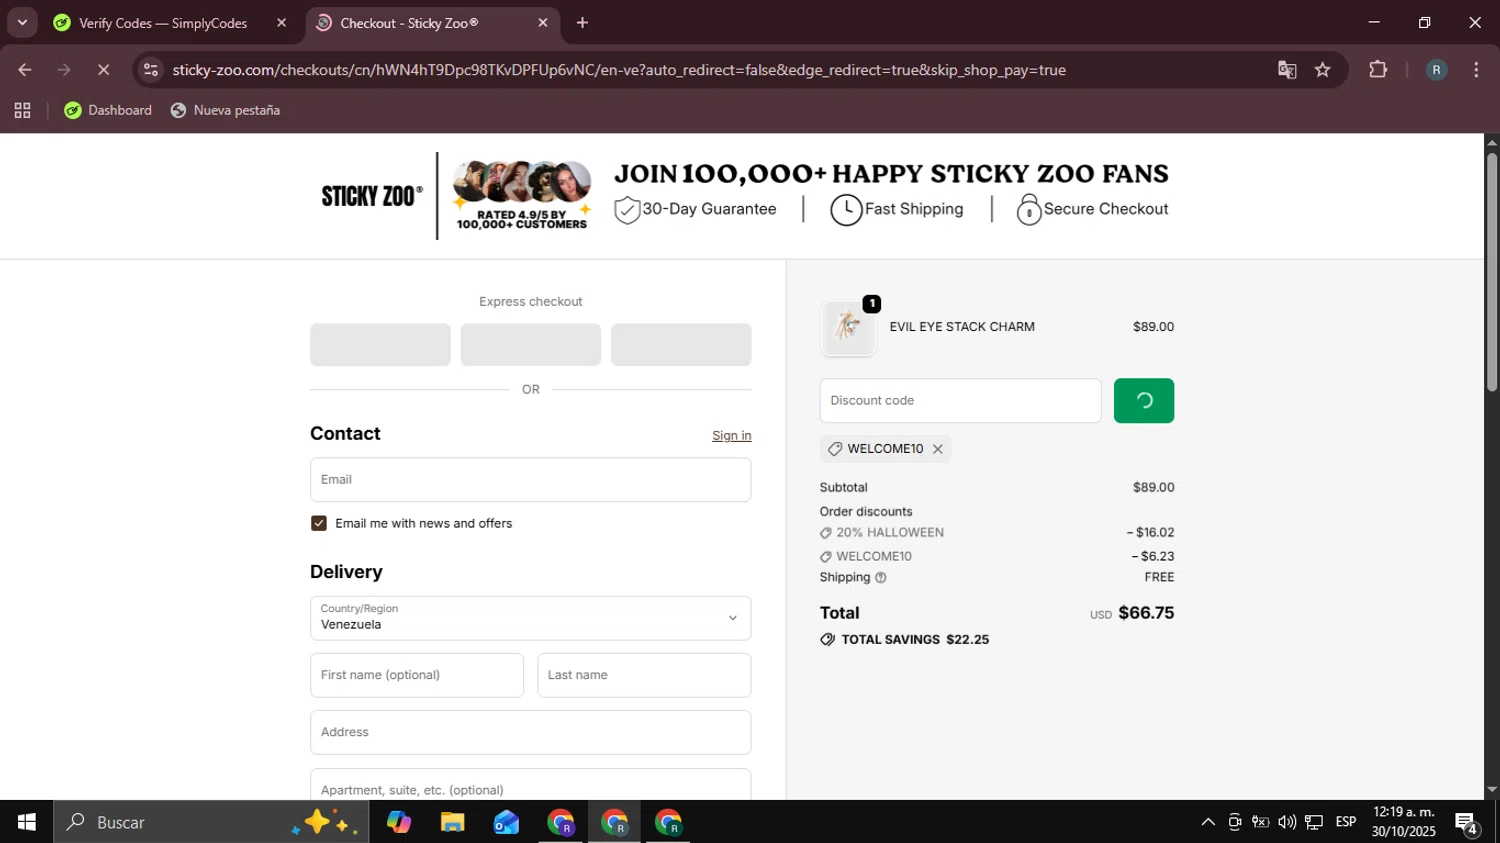The height and width of the screenshot is (843, 1500).
Task: Toggle Email me with news and offers
Action: point(319,523)
